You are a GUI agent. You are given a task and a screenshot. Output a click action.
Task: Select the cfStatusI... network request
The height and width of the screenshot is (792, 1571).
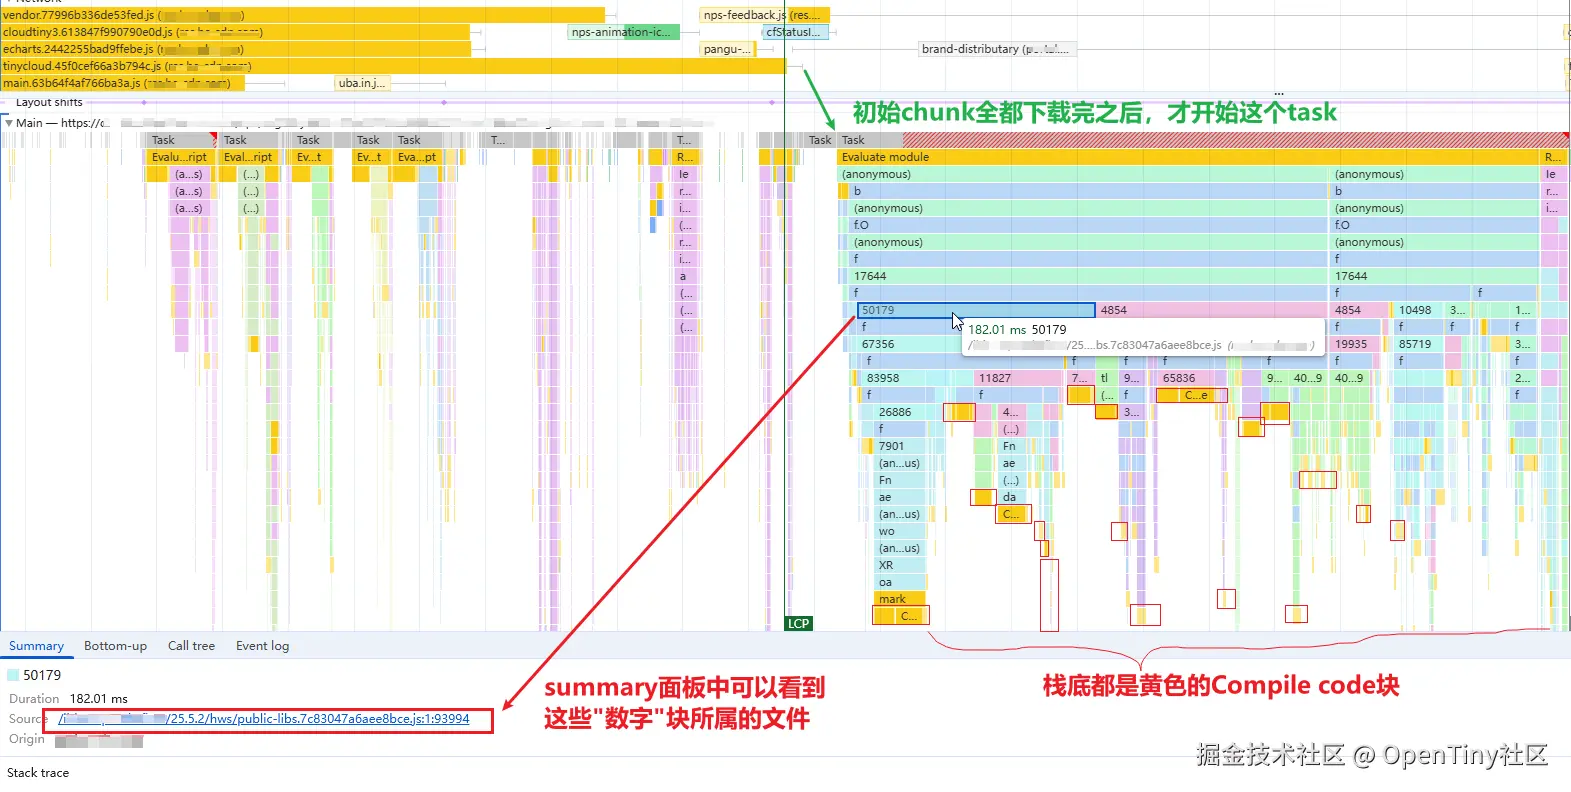[796, 32]
